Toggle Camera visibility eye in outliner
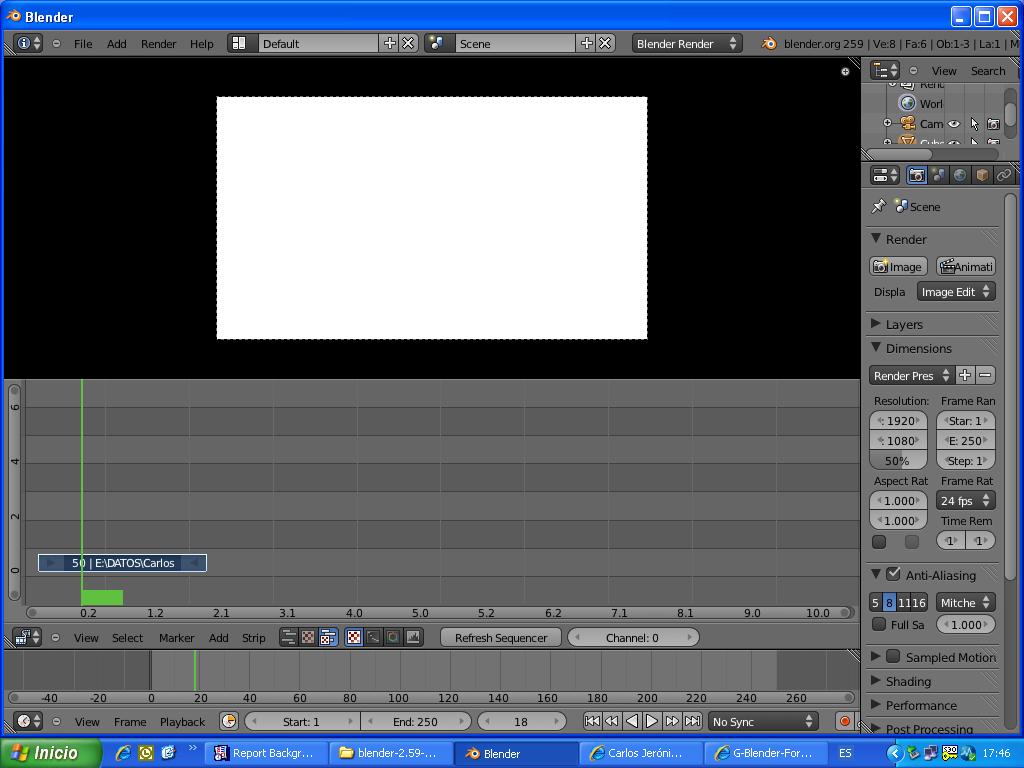 [x=954, y=124]
